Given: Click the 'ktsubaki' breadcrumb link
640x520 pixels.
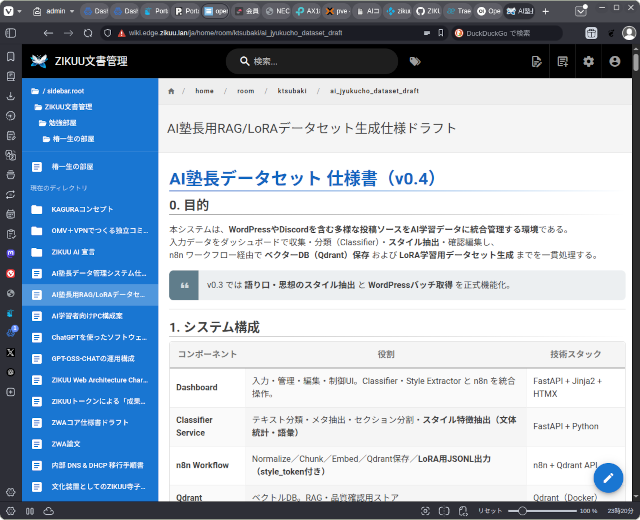Looking at the screenshot, I should (293, 91).
